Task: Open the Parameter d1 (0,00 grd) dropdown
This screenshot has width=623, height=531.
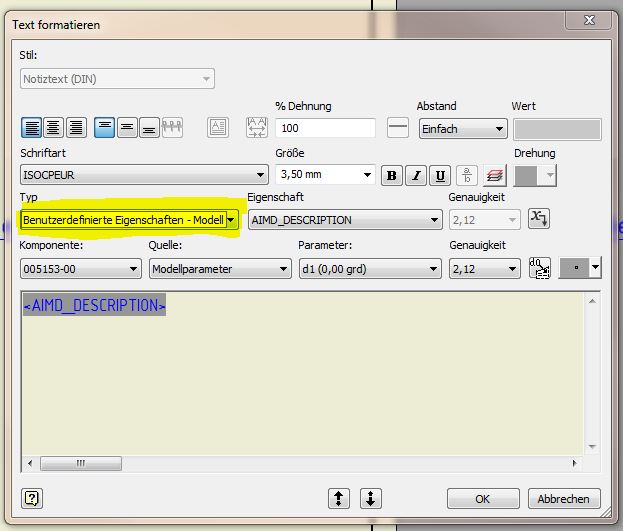Action: [370, 269]
